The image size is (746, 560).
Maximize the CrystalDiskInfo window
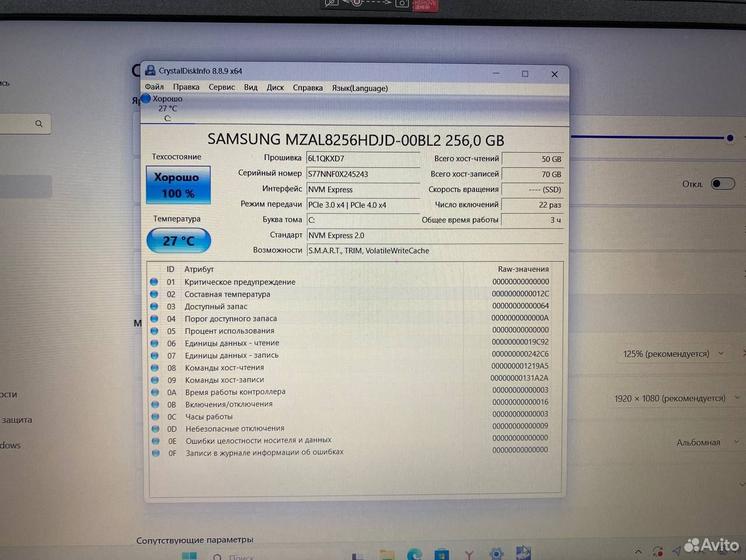coord(525,74)
